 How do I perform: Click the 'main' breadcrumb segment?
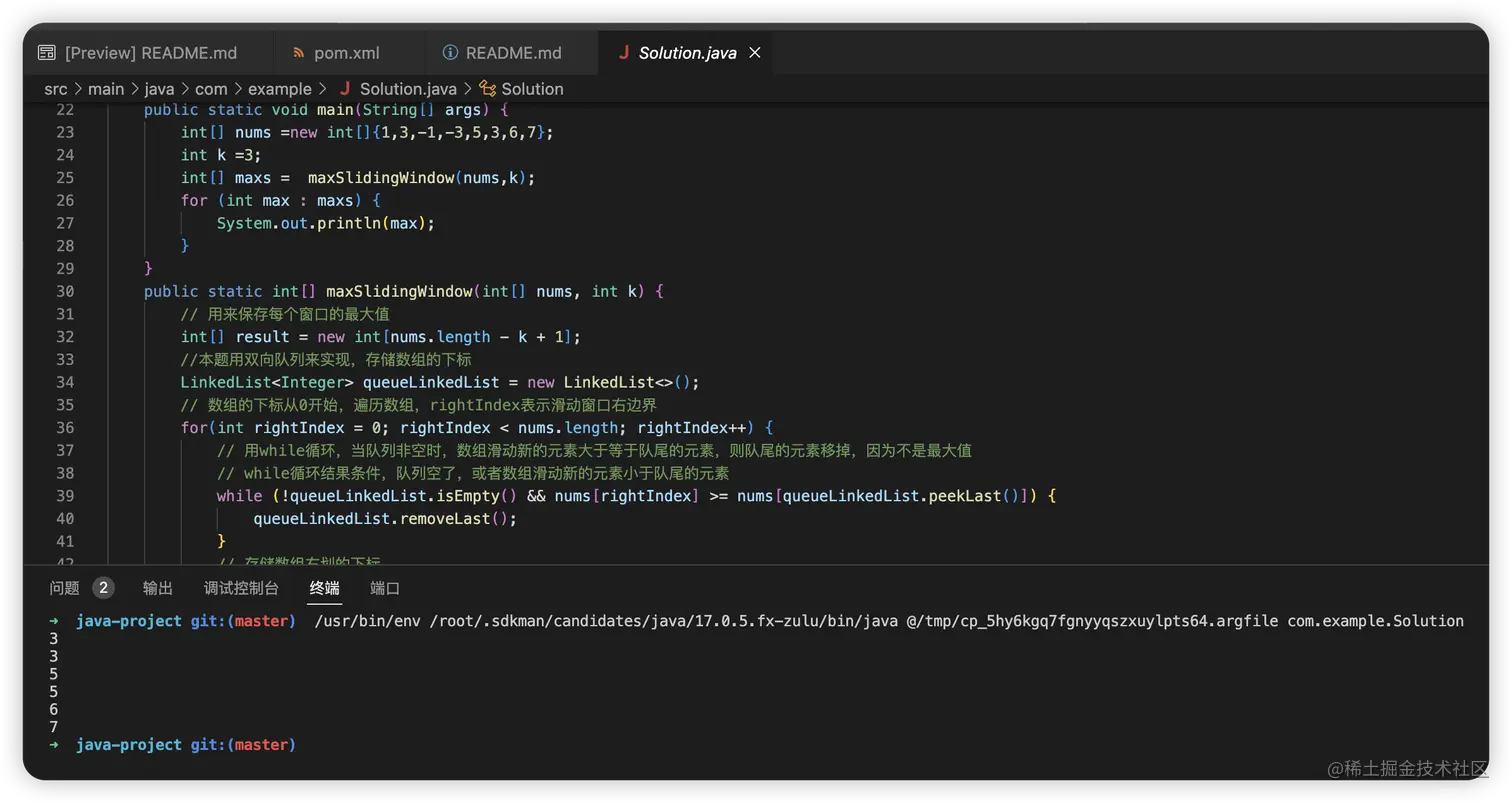pyautogui.click(x=106, y=89)
